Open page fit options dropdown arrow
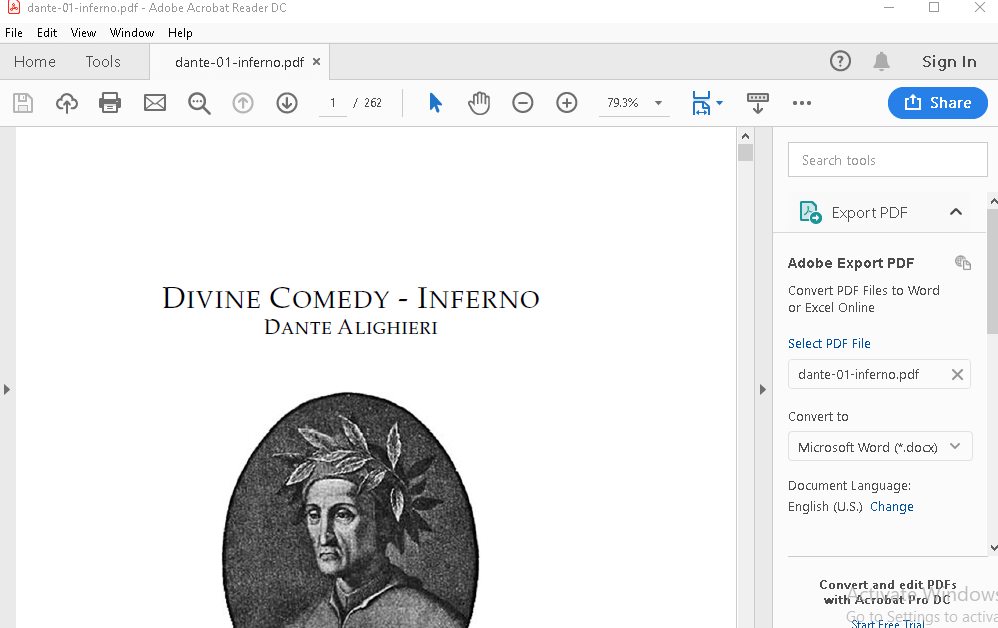998x628 pixels. tap(719, 103)
